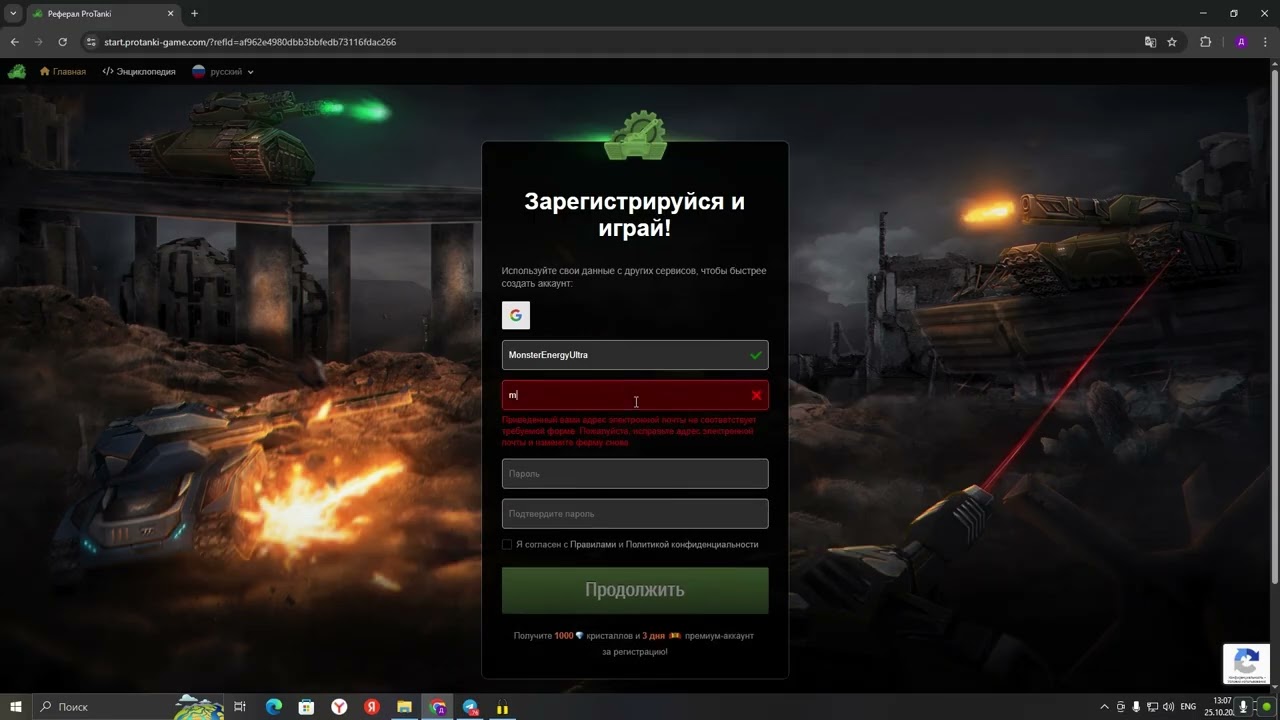This screenshot has height=720, width=1280.
Task: Open Microsoft Store from the taskbar
Action: coord(306,707)
